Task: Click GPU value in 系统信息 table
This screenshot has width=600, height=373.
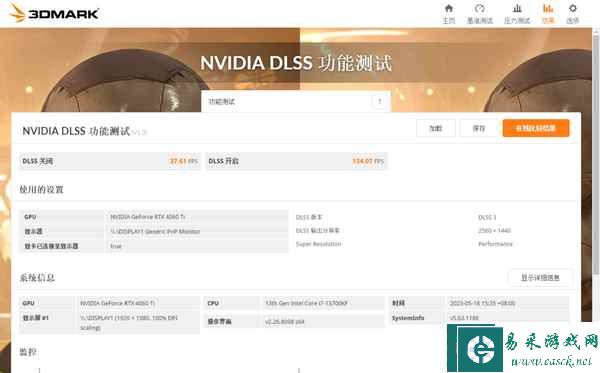Action: coord(117,303)
